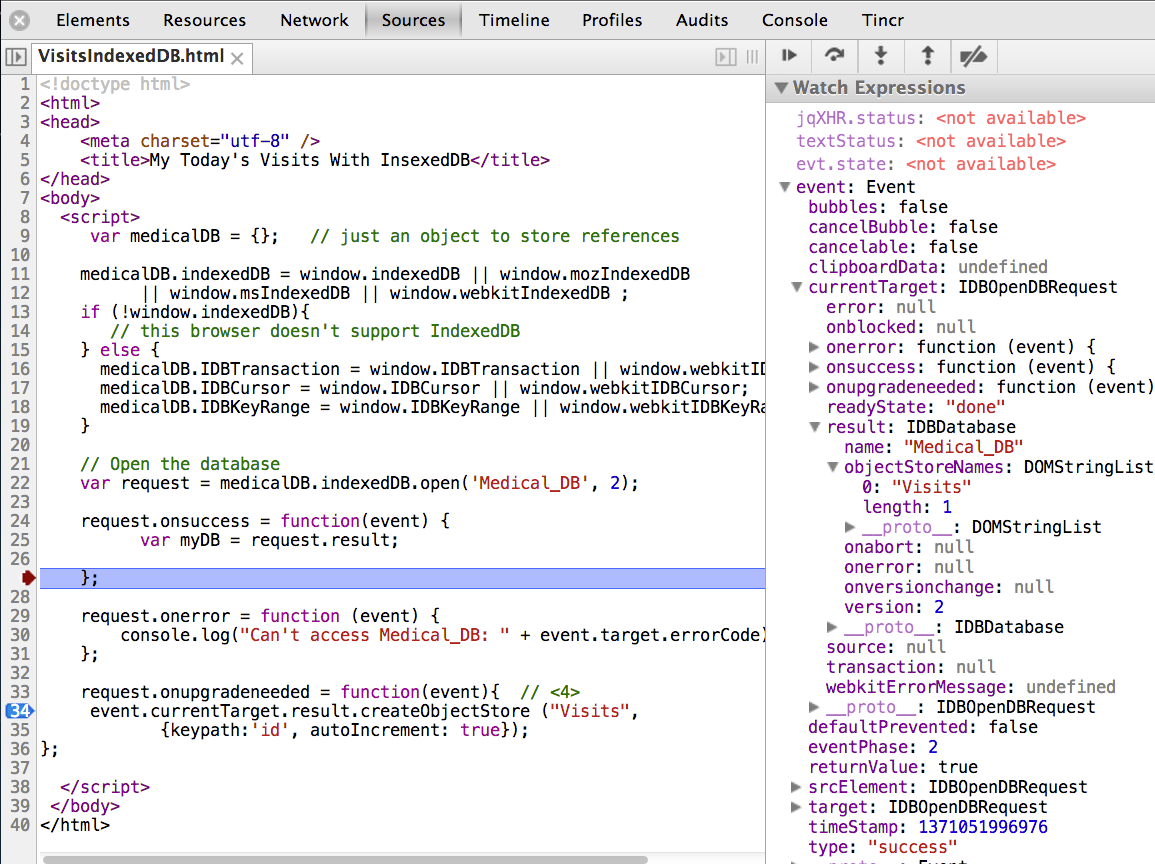Switch to the Network tab

tap(314, 20)
